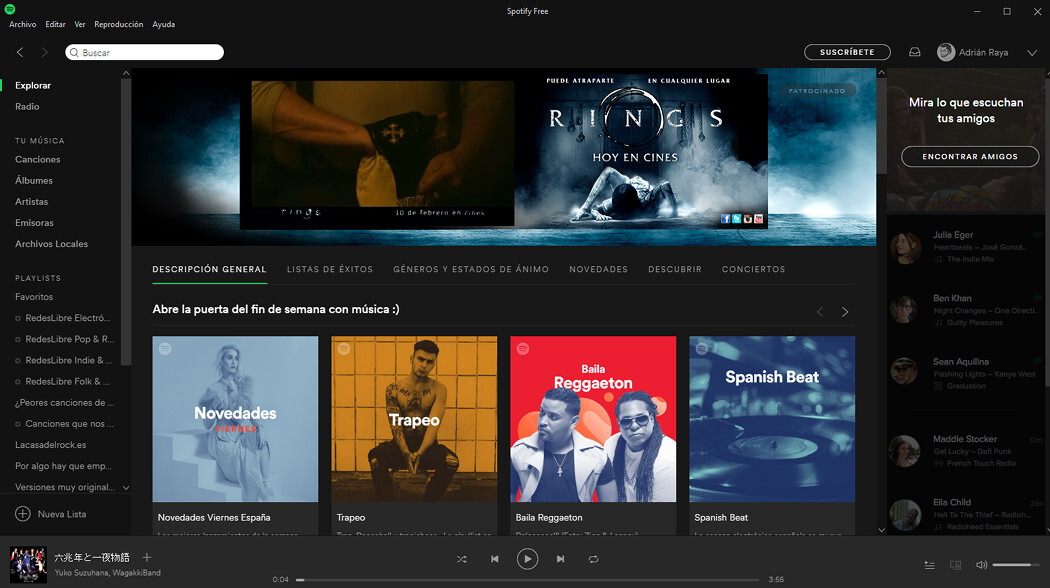Switch to the CONCIERTOS tab
The image size is (1050, 588).
click(753, 269)
